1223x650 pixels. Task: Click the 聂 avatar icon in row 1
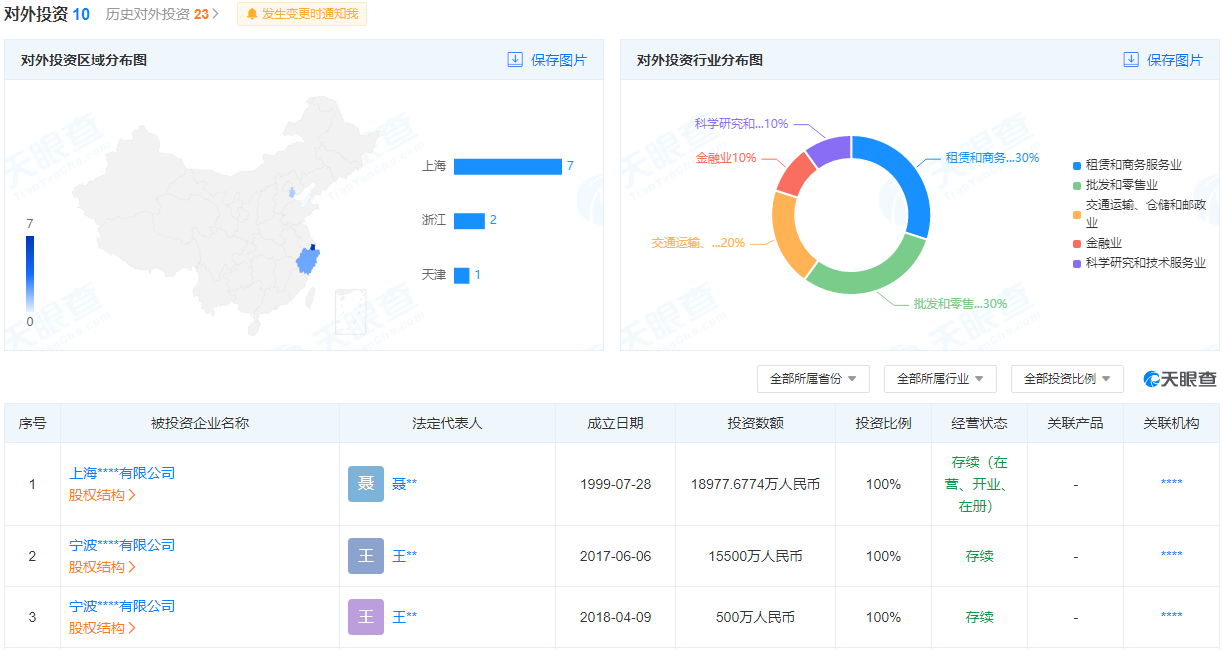tap(365, 484)
